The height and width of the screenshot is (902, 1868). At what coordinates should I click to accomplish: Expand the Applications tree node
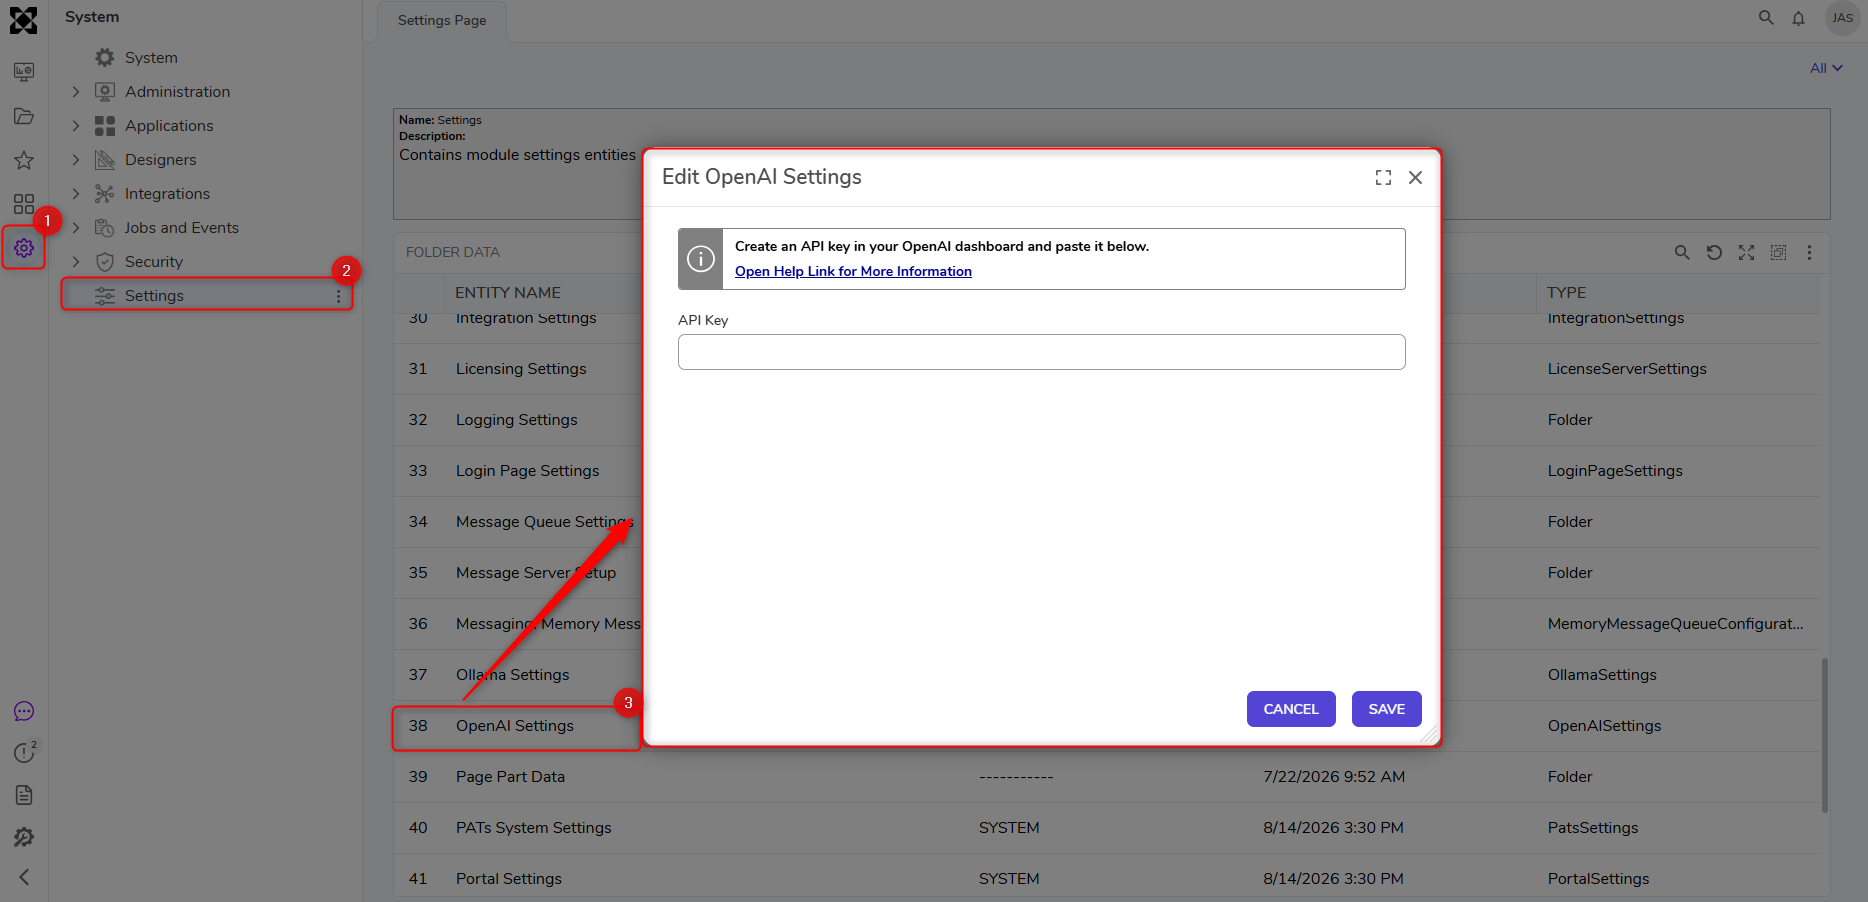coord(76,126)
